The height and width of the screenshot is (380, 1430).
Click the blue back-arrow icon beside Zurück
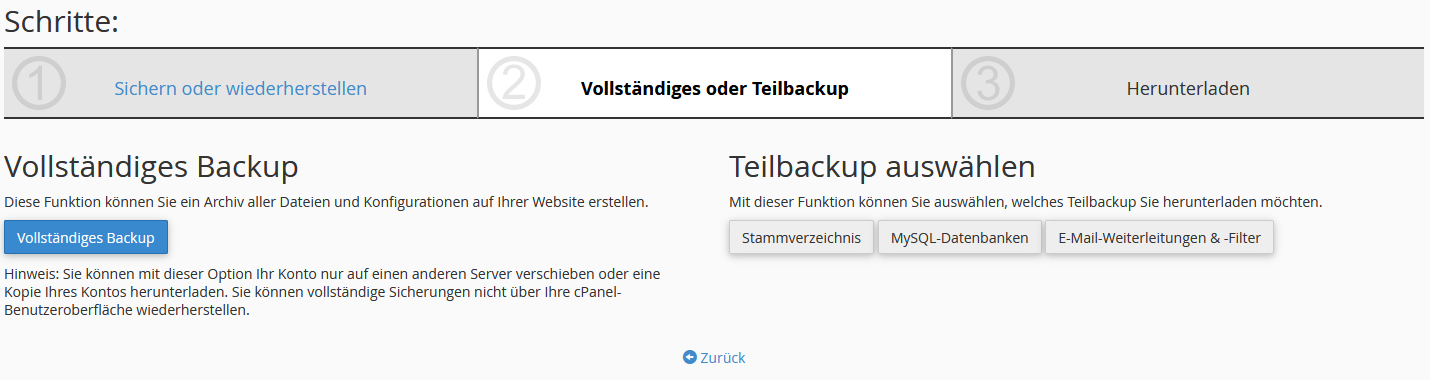coord(689,357)
